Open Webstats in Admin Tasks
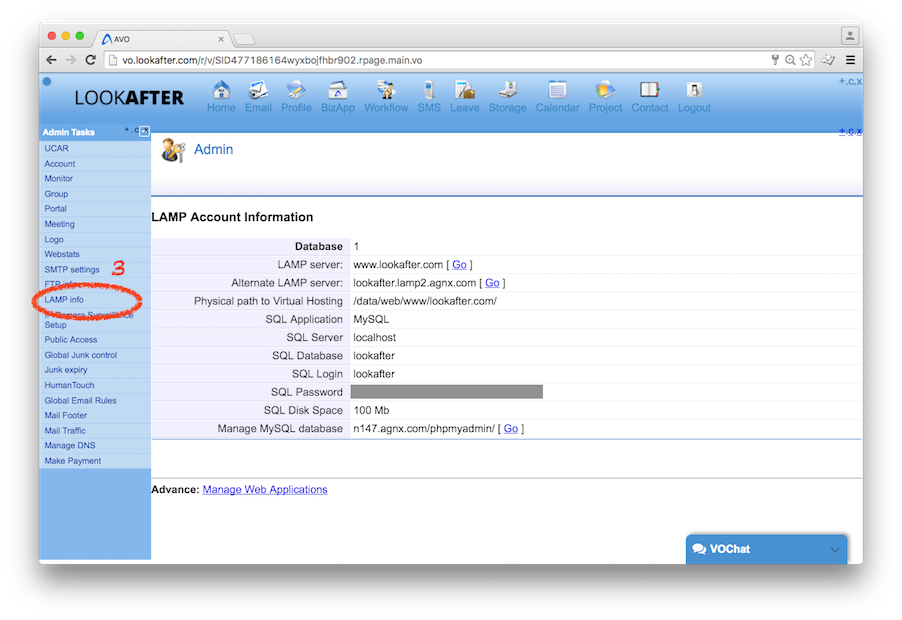This screenshot has height=620, width=902. [x=62, y=254]
